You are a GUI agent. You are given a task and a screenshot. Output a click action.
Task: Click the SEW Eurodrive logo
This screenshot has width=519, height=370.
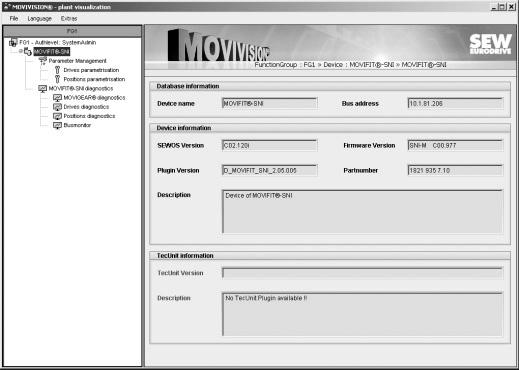[x=490, y=44]
